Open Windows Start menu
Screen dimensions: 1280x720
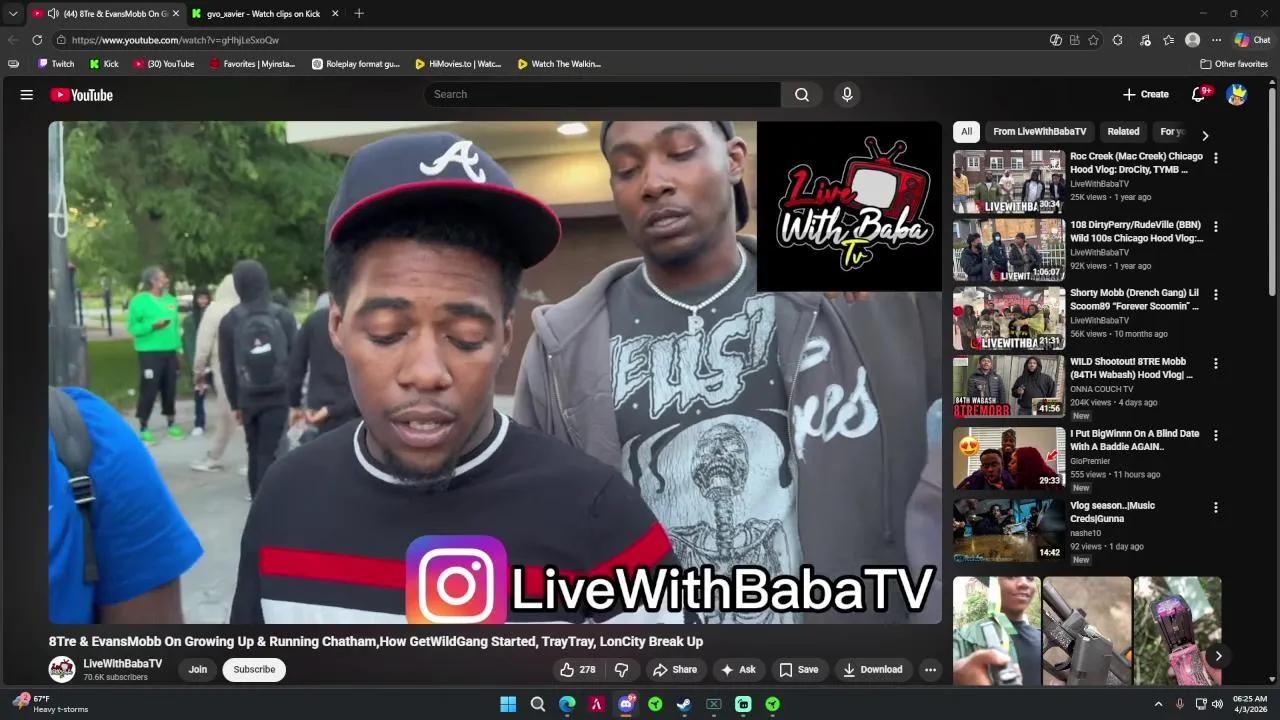click(508, 704)
